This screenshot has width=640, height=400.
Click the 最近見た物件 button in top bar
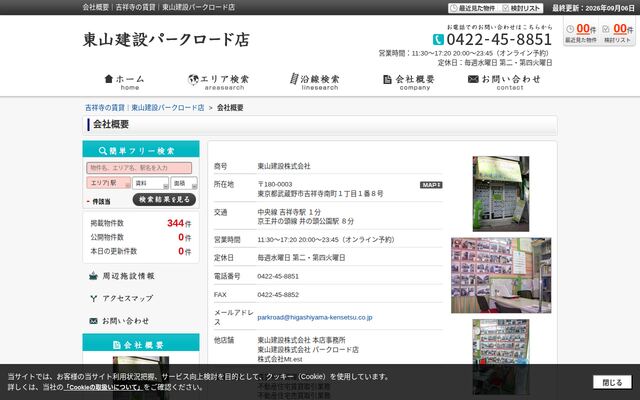click(x=473, y=8)
